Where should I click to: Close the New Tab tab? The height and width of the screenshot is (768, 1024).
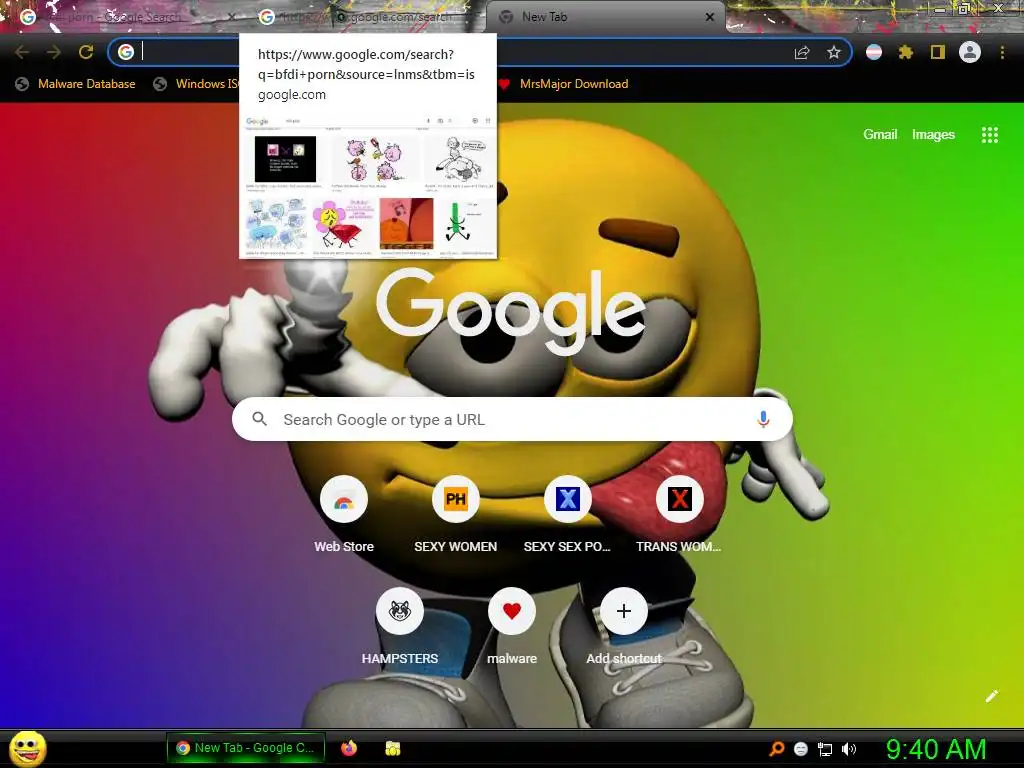(x=710, y=17)
